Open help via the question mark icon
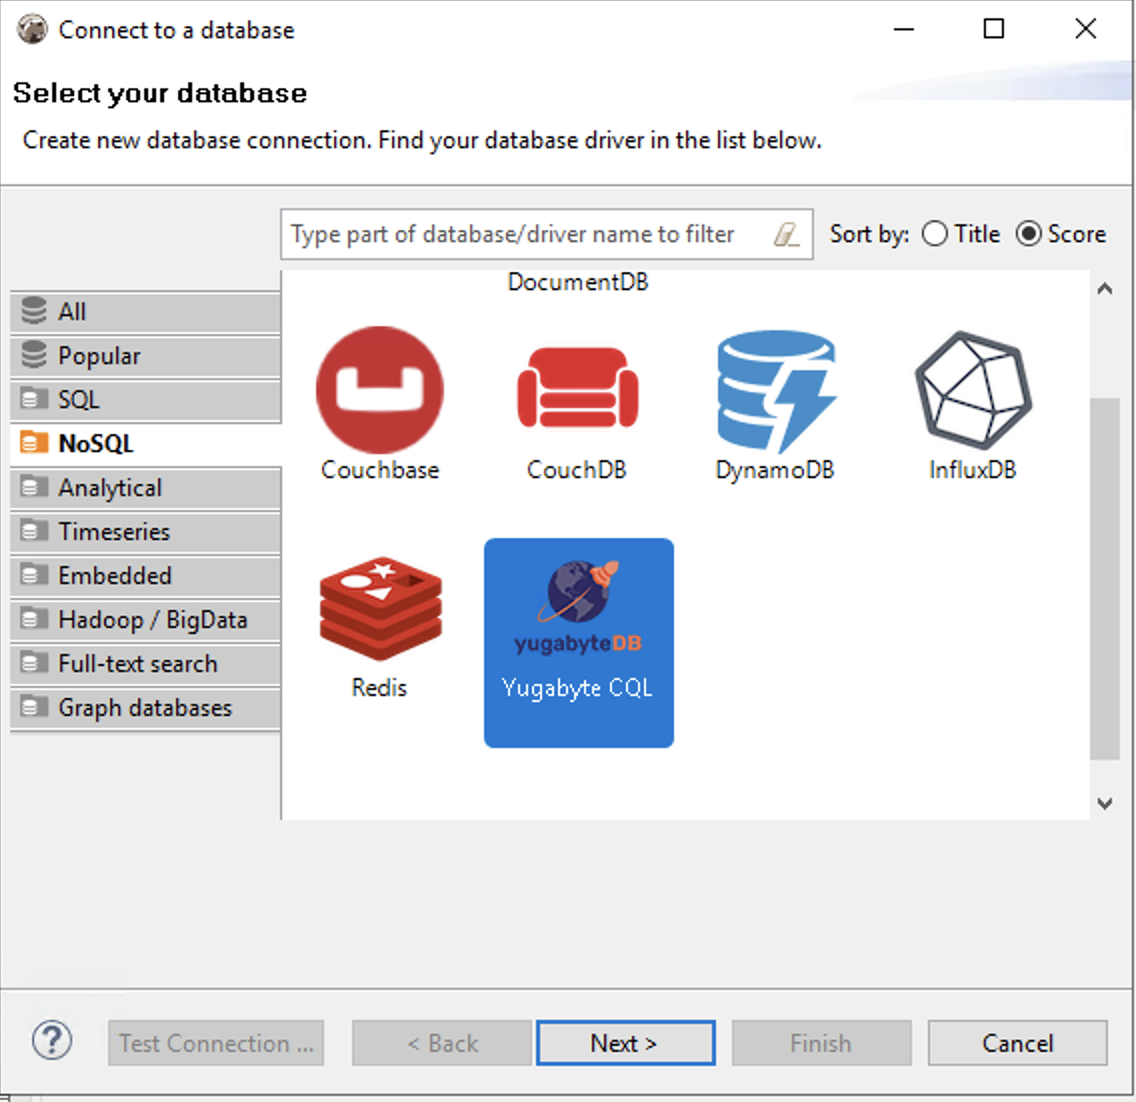Screen dimensions: 1136x1102 [51, 1042]
